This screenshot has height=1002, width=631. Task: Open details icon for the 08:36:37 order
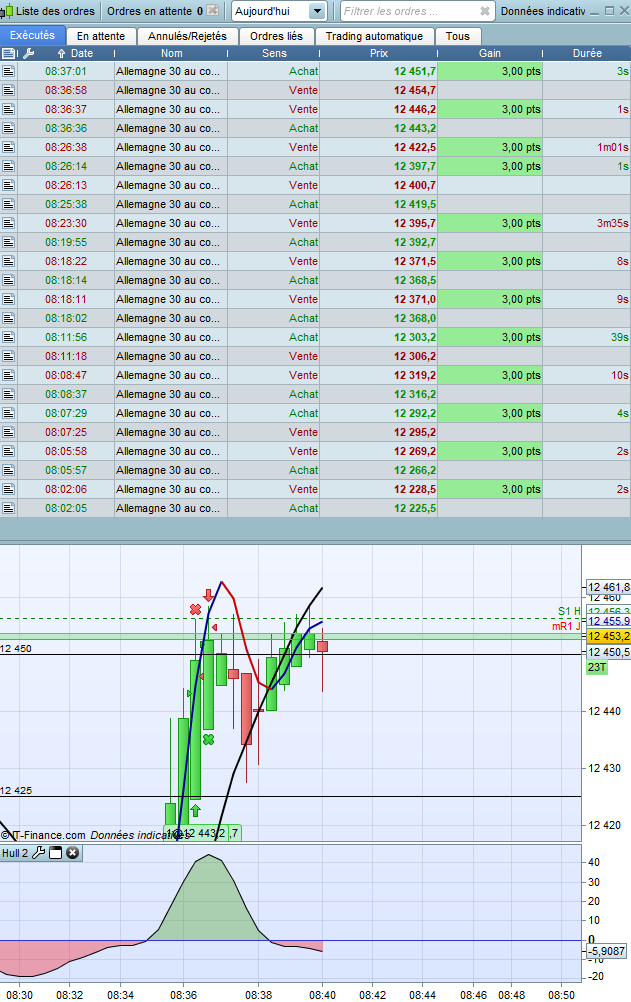coord(8,109)
